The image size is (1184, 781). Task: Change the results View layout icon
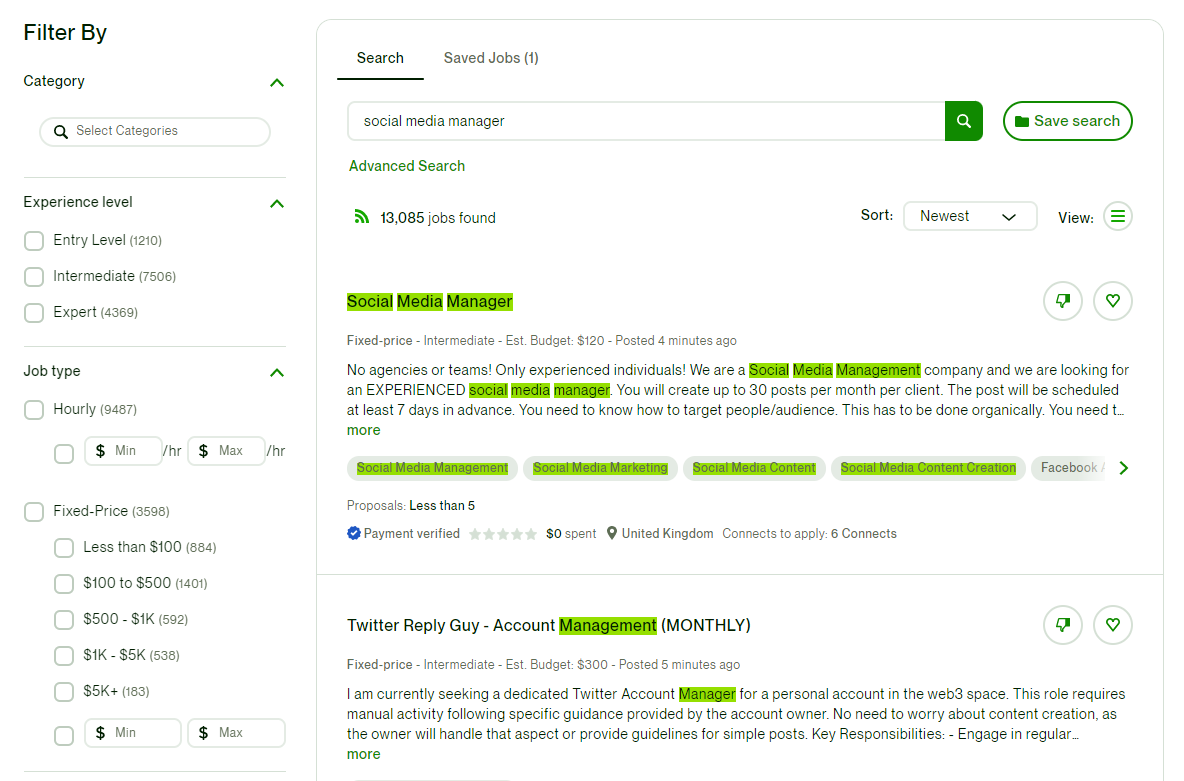[x=1118, y=215]
